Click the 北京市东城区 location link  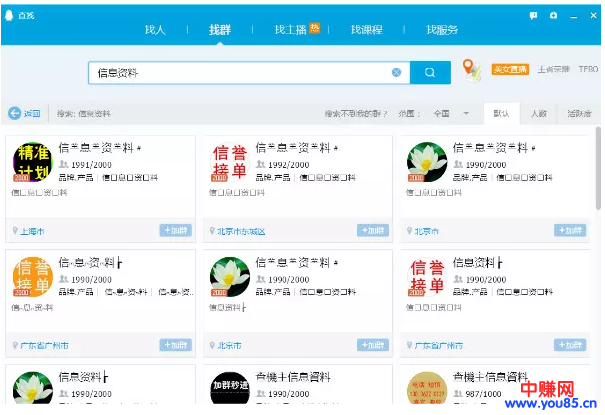[241, 231]
